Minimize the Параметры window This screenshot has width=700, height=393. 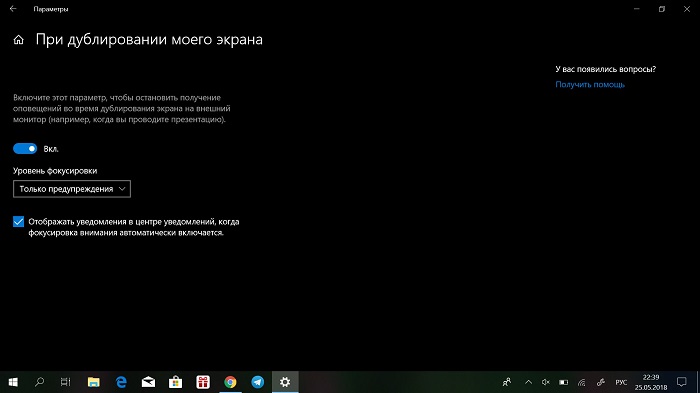637,9
